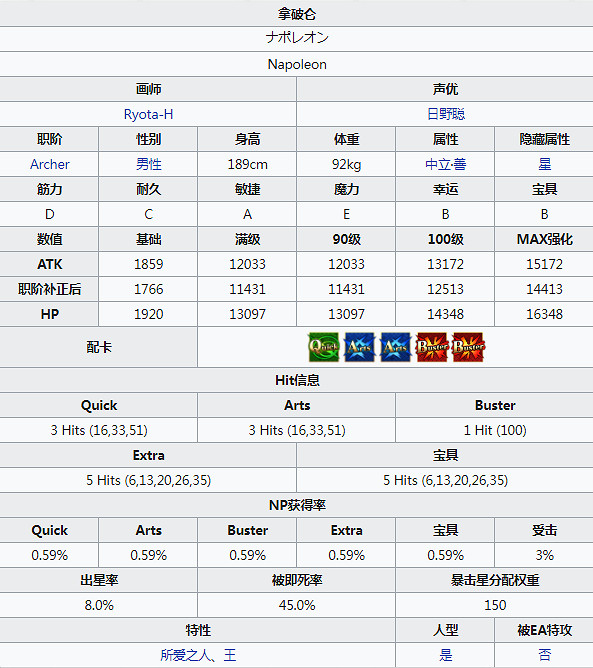Click the weight value 92kg
593x668 pixels.
click(346, 164)
